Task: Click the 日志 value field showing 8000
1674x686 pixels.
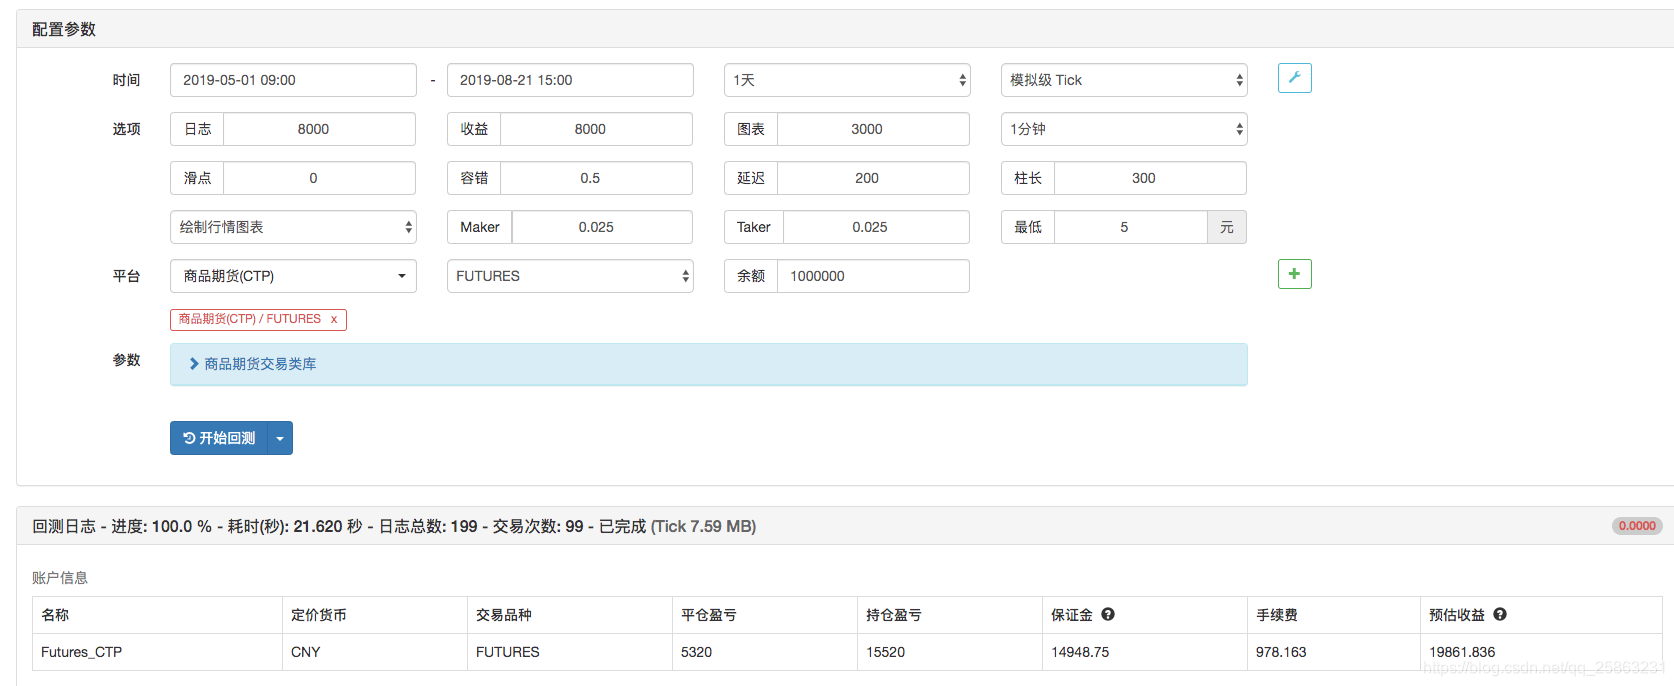Action: point(319,129)
